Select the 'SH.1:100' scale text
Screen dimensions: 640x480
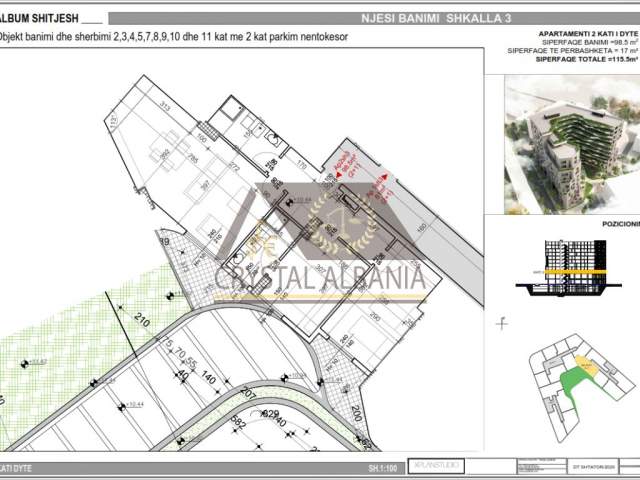(x=382, y=468)
